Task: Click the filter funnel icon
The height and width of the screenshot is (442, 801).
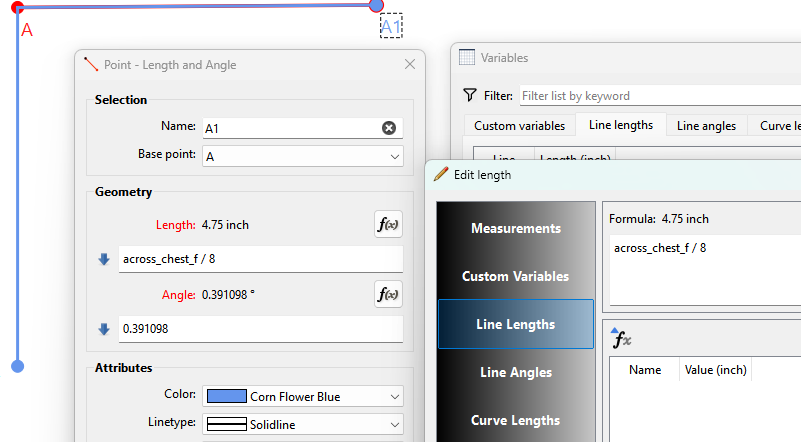Action: pyautogui.click(x=469, y=96)
